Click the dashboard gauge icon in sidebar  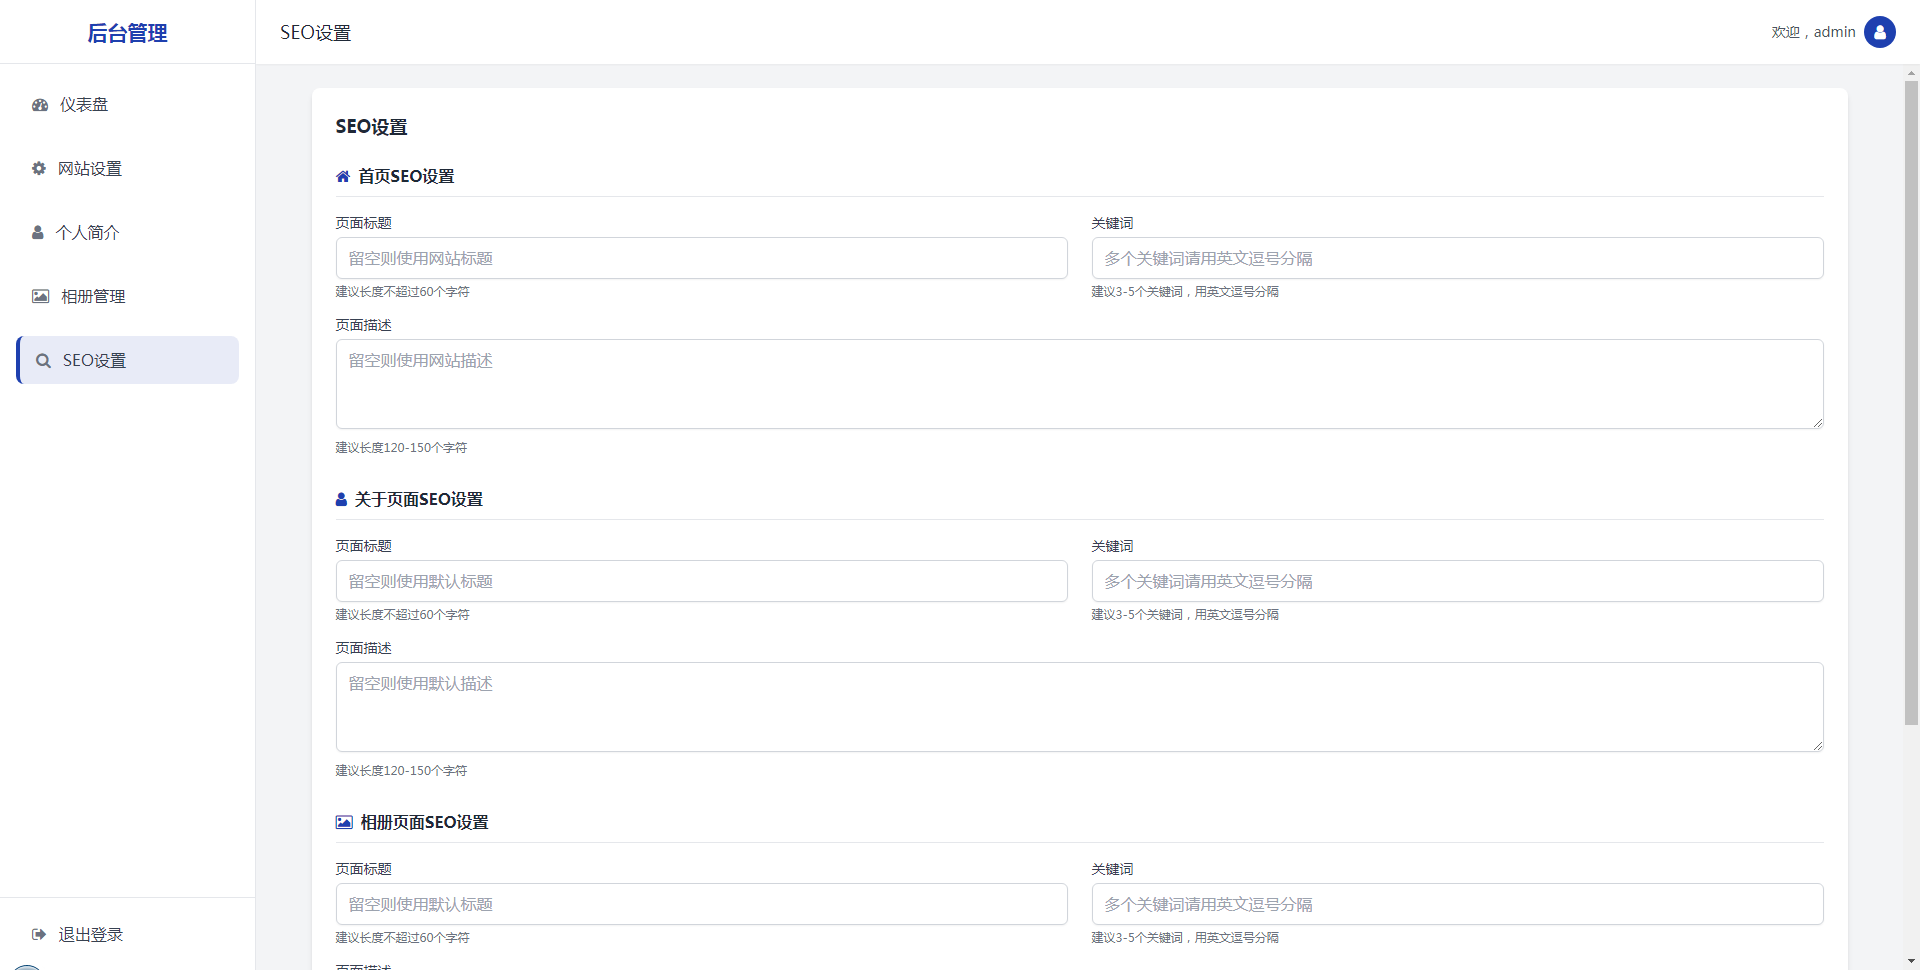click(x=40, y=105)
